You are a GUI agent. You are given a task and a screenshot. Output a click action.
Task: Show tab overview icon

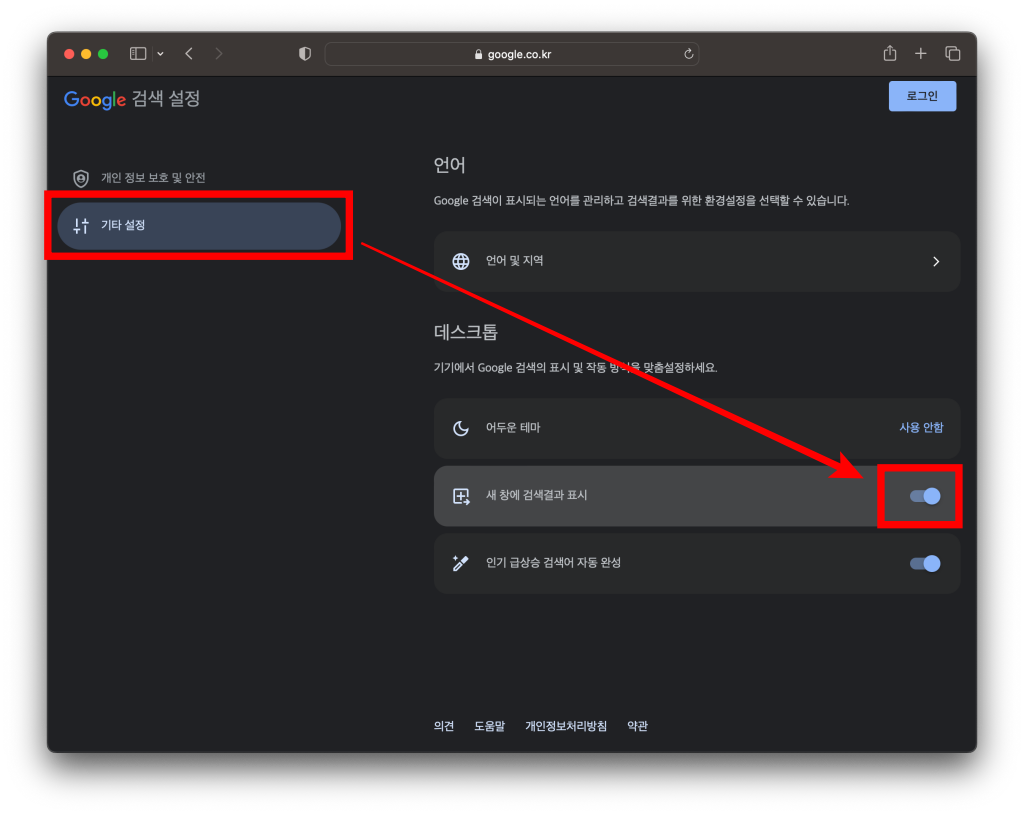coord(952,54)
